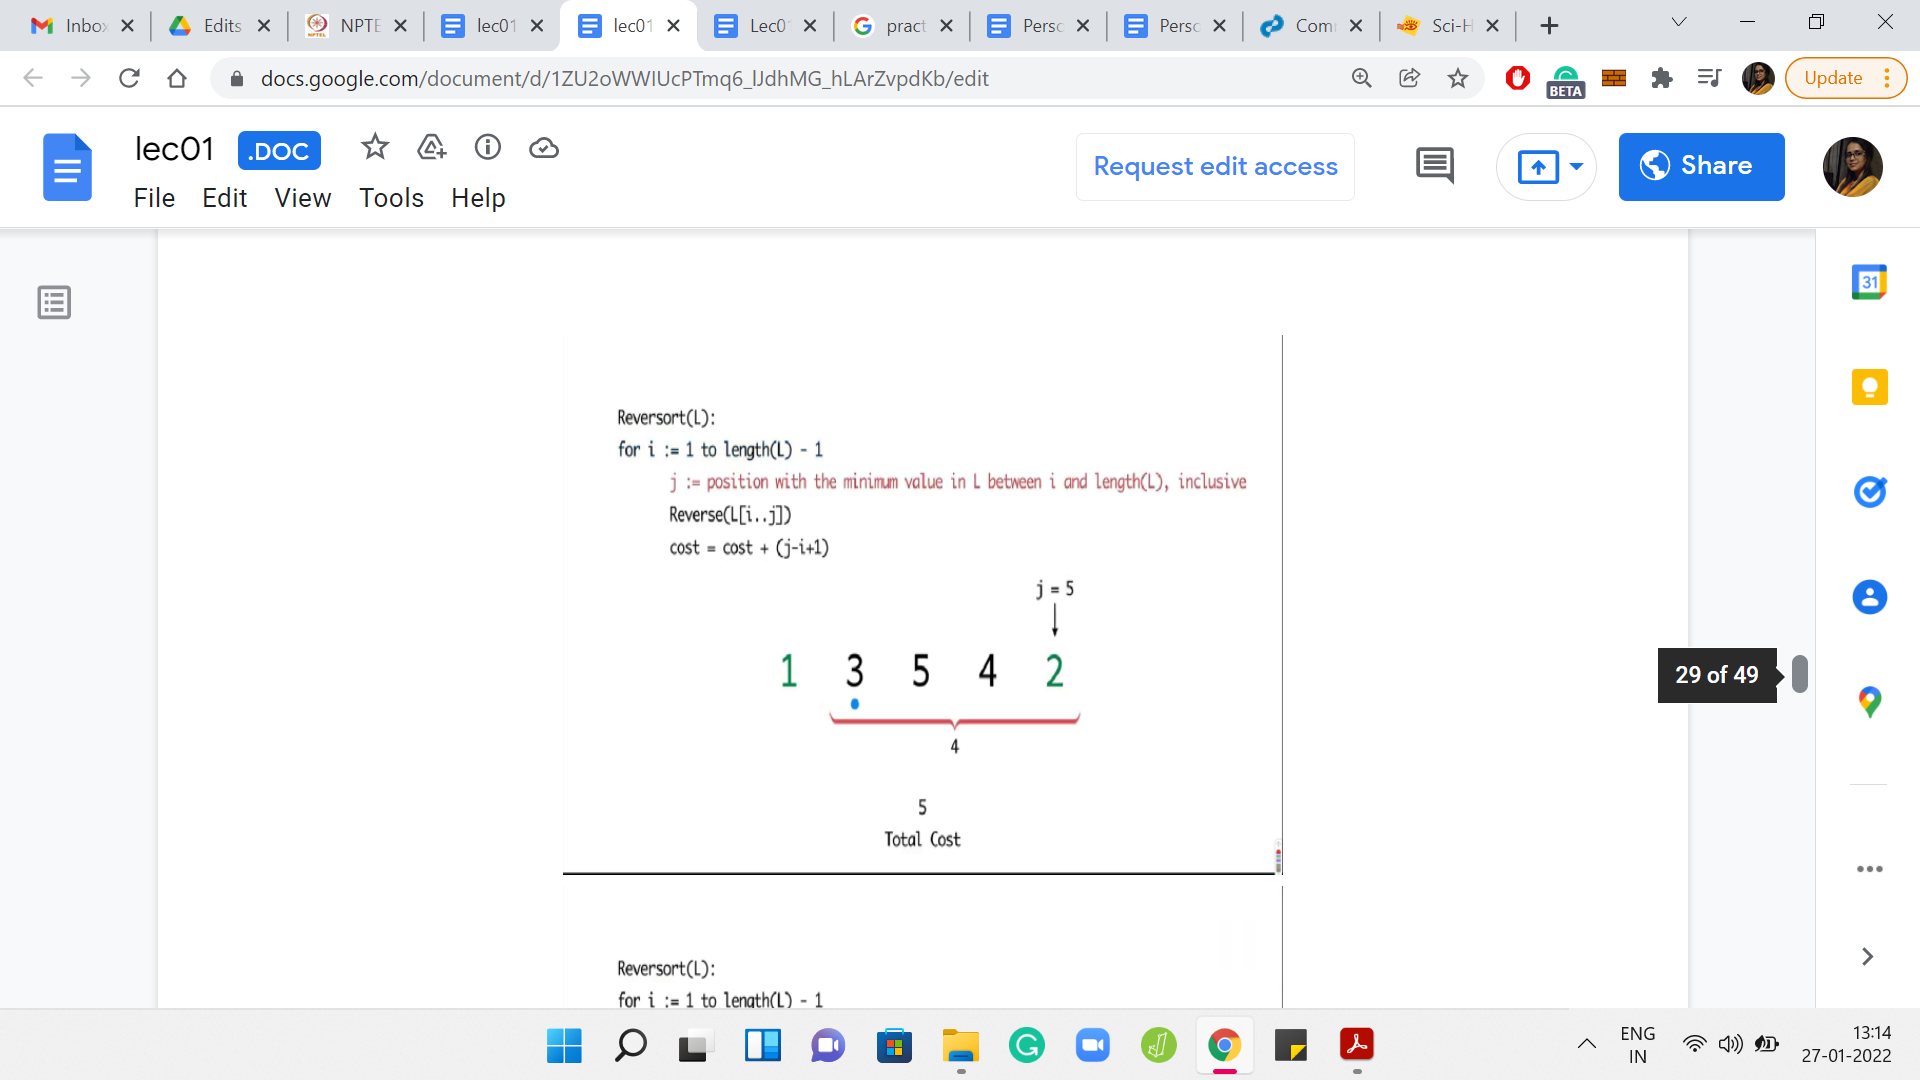Screen dimensions: 1920x1080
Task: Expand the present dropdown arrow
Action: pos(1577,166)
